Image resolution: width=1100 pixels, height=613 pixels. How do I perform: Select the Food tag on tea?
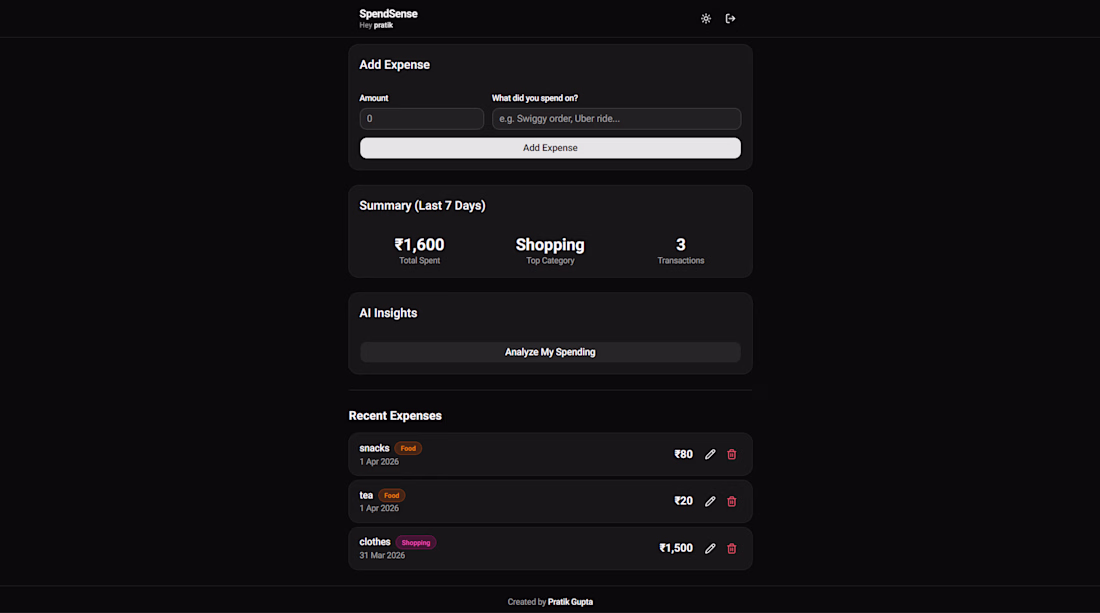[x=391, y=495]
